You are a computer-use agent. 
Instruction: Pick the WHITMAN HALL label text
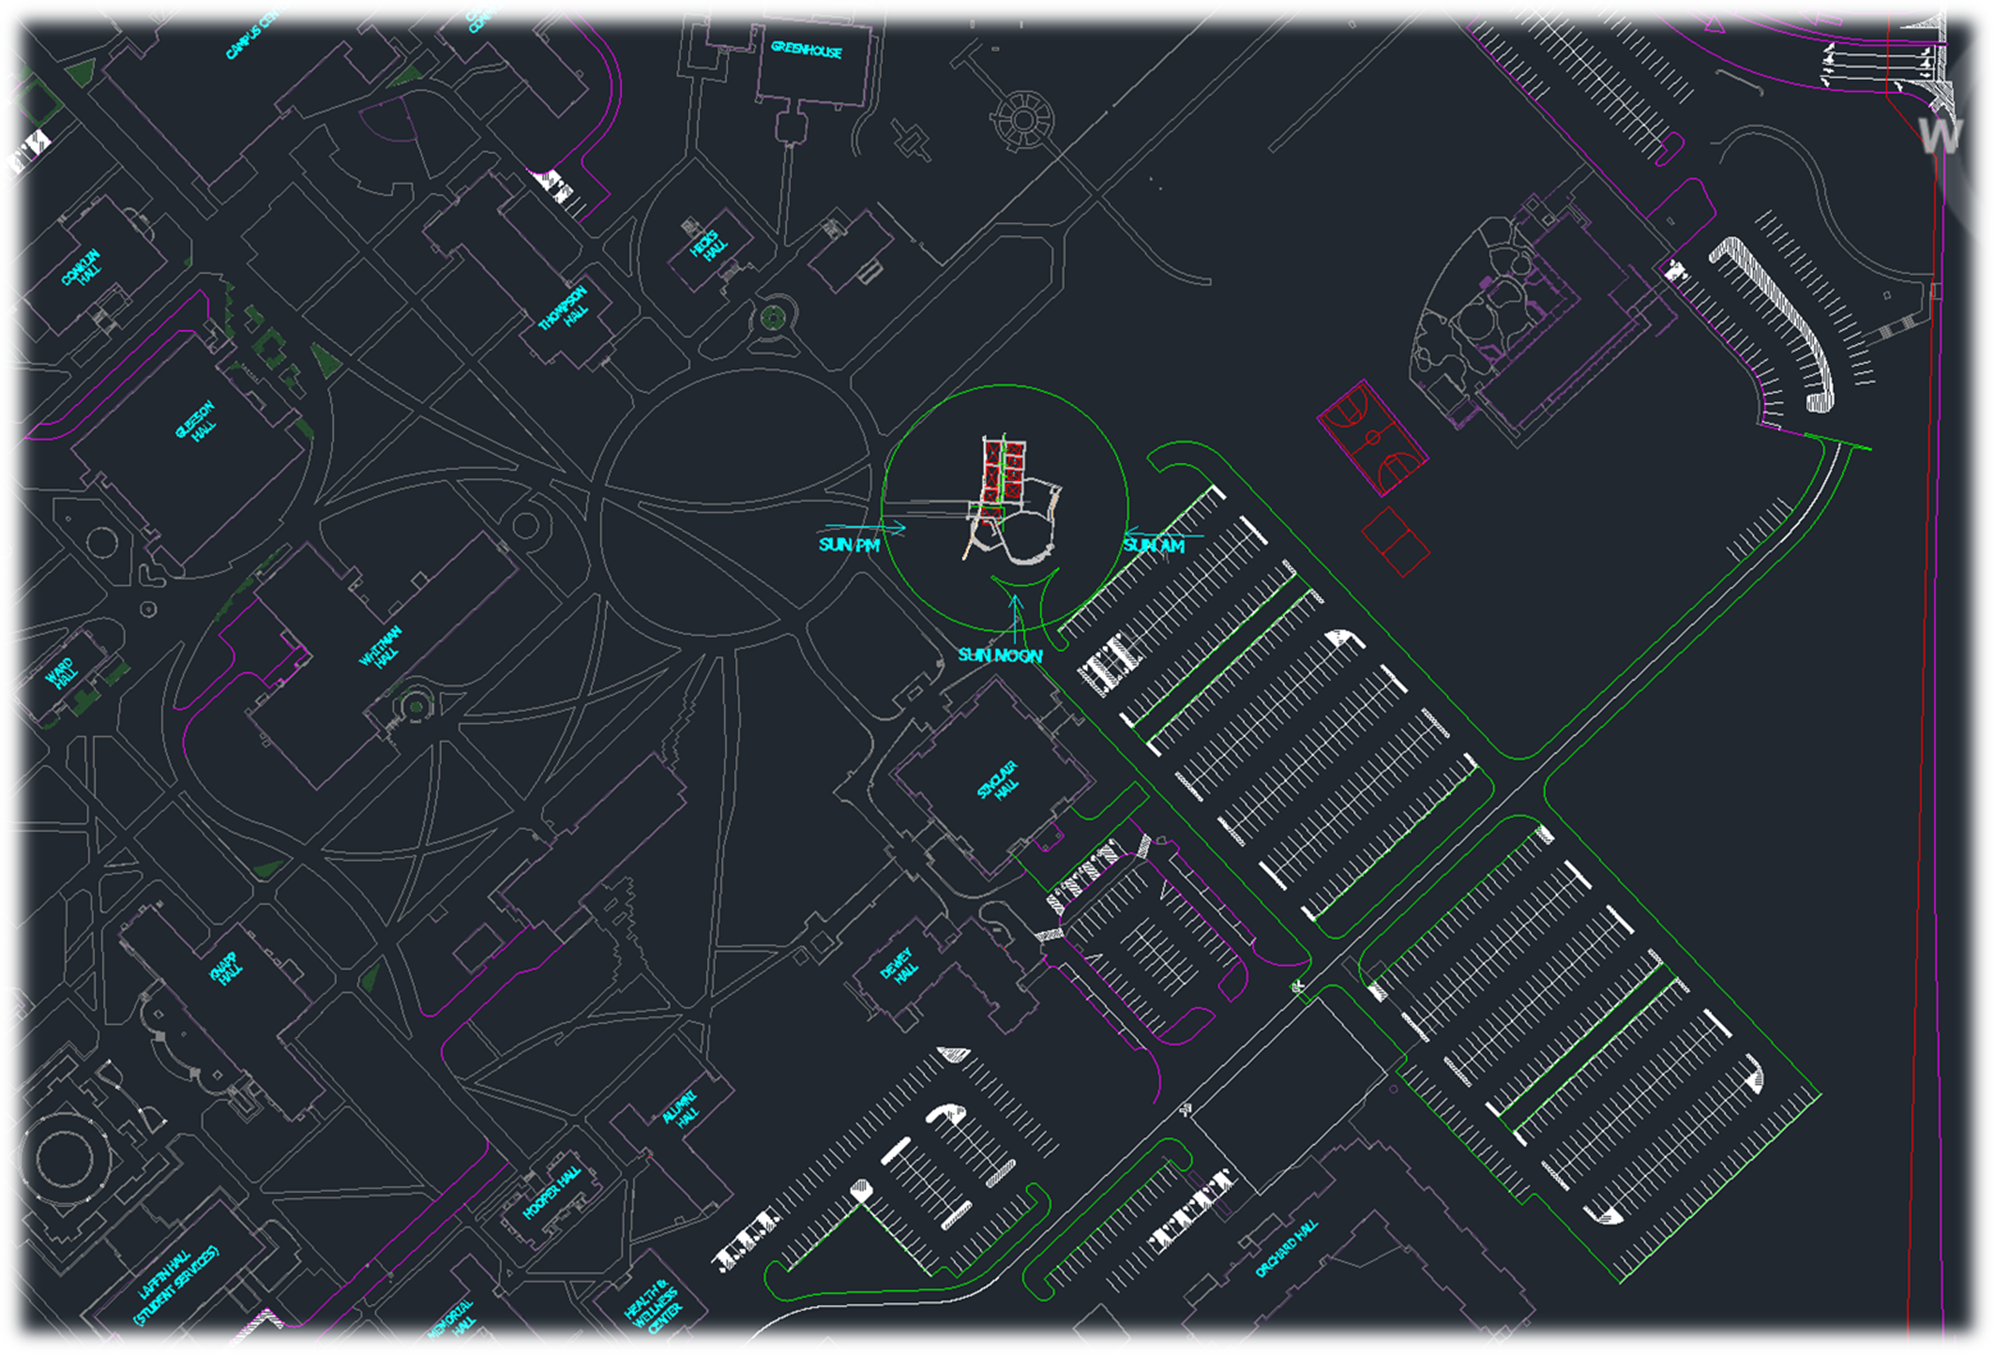coord(383,649)
